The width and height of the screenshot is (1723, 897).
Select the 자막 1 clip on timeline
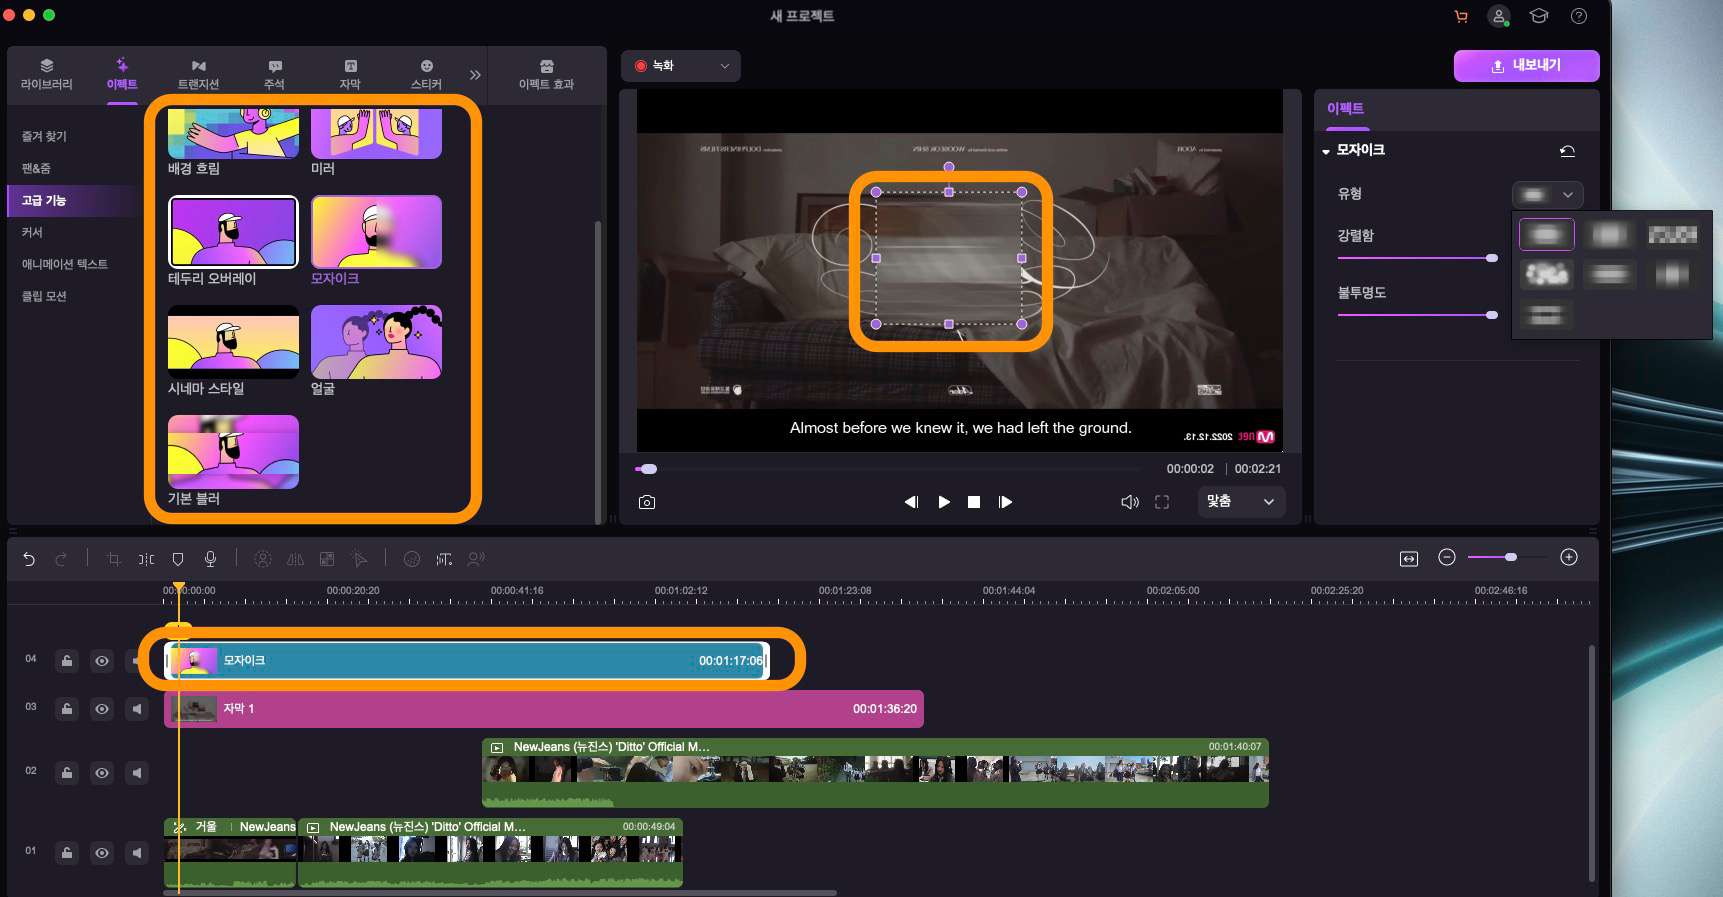pyautogui.click(x=544, y=709)
